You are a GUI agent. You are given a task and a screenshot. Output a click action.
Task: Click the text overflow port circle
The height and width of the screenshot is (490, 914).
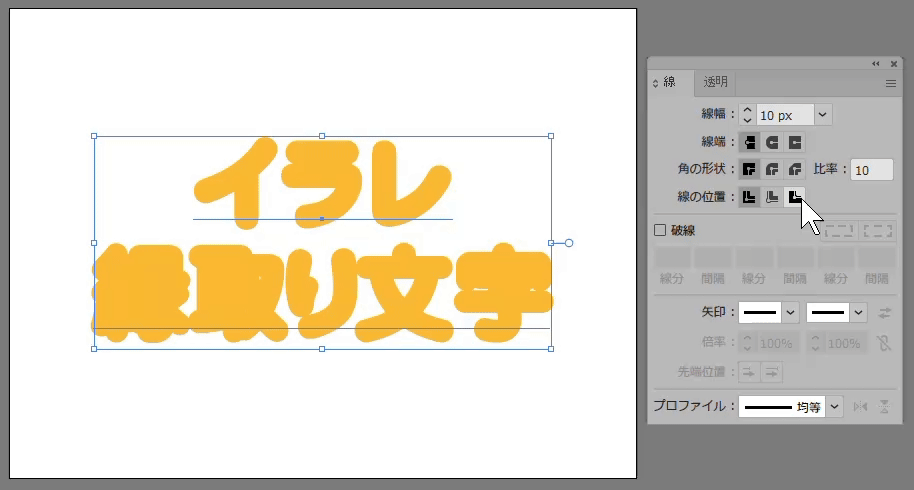(x=569, y=243)
